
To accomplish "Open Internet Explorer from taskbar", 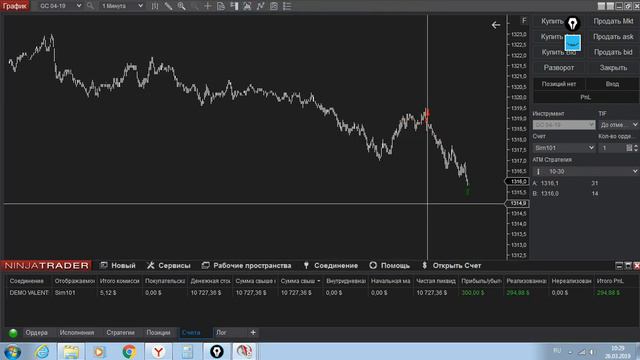I will point(42,351).
